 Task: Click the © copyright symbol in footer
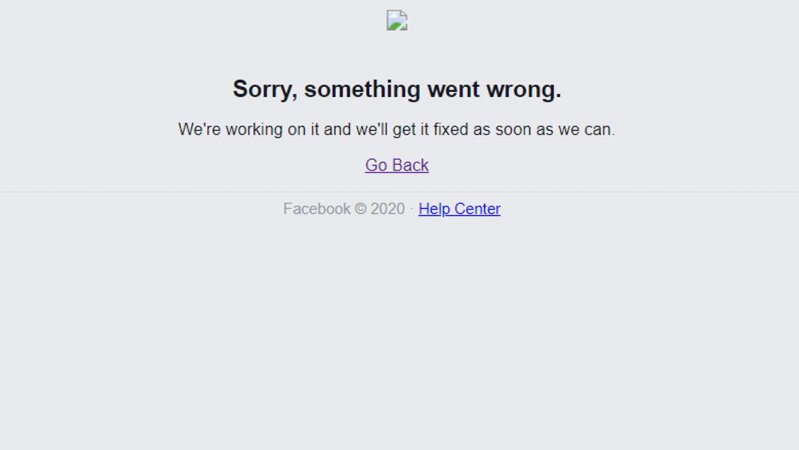tap(360, 209)
